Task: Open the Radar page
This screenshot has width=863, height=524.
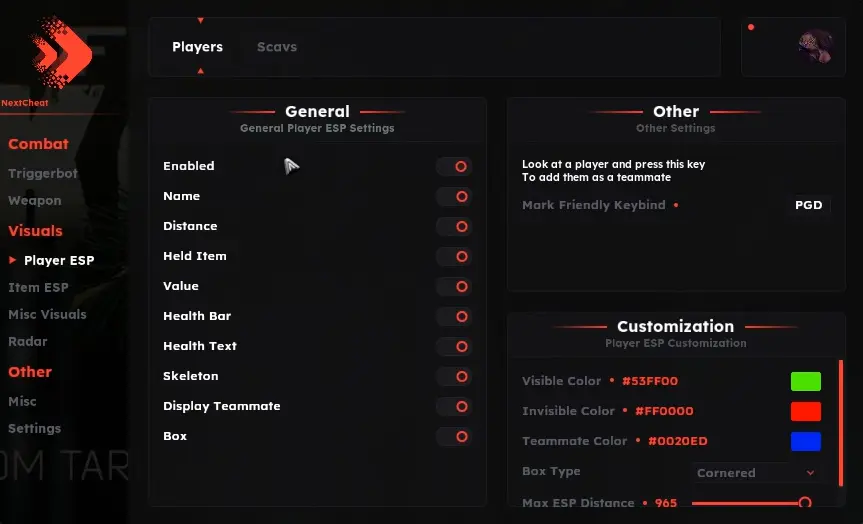Action: (28, 342)
